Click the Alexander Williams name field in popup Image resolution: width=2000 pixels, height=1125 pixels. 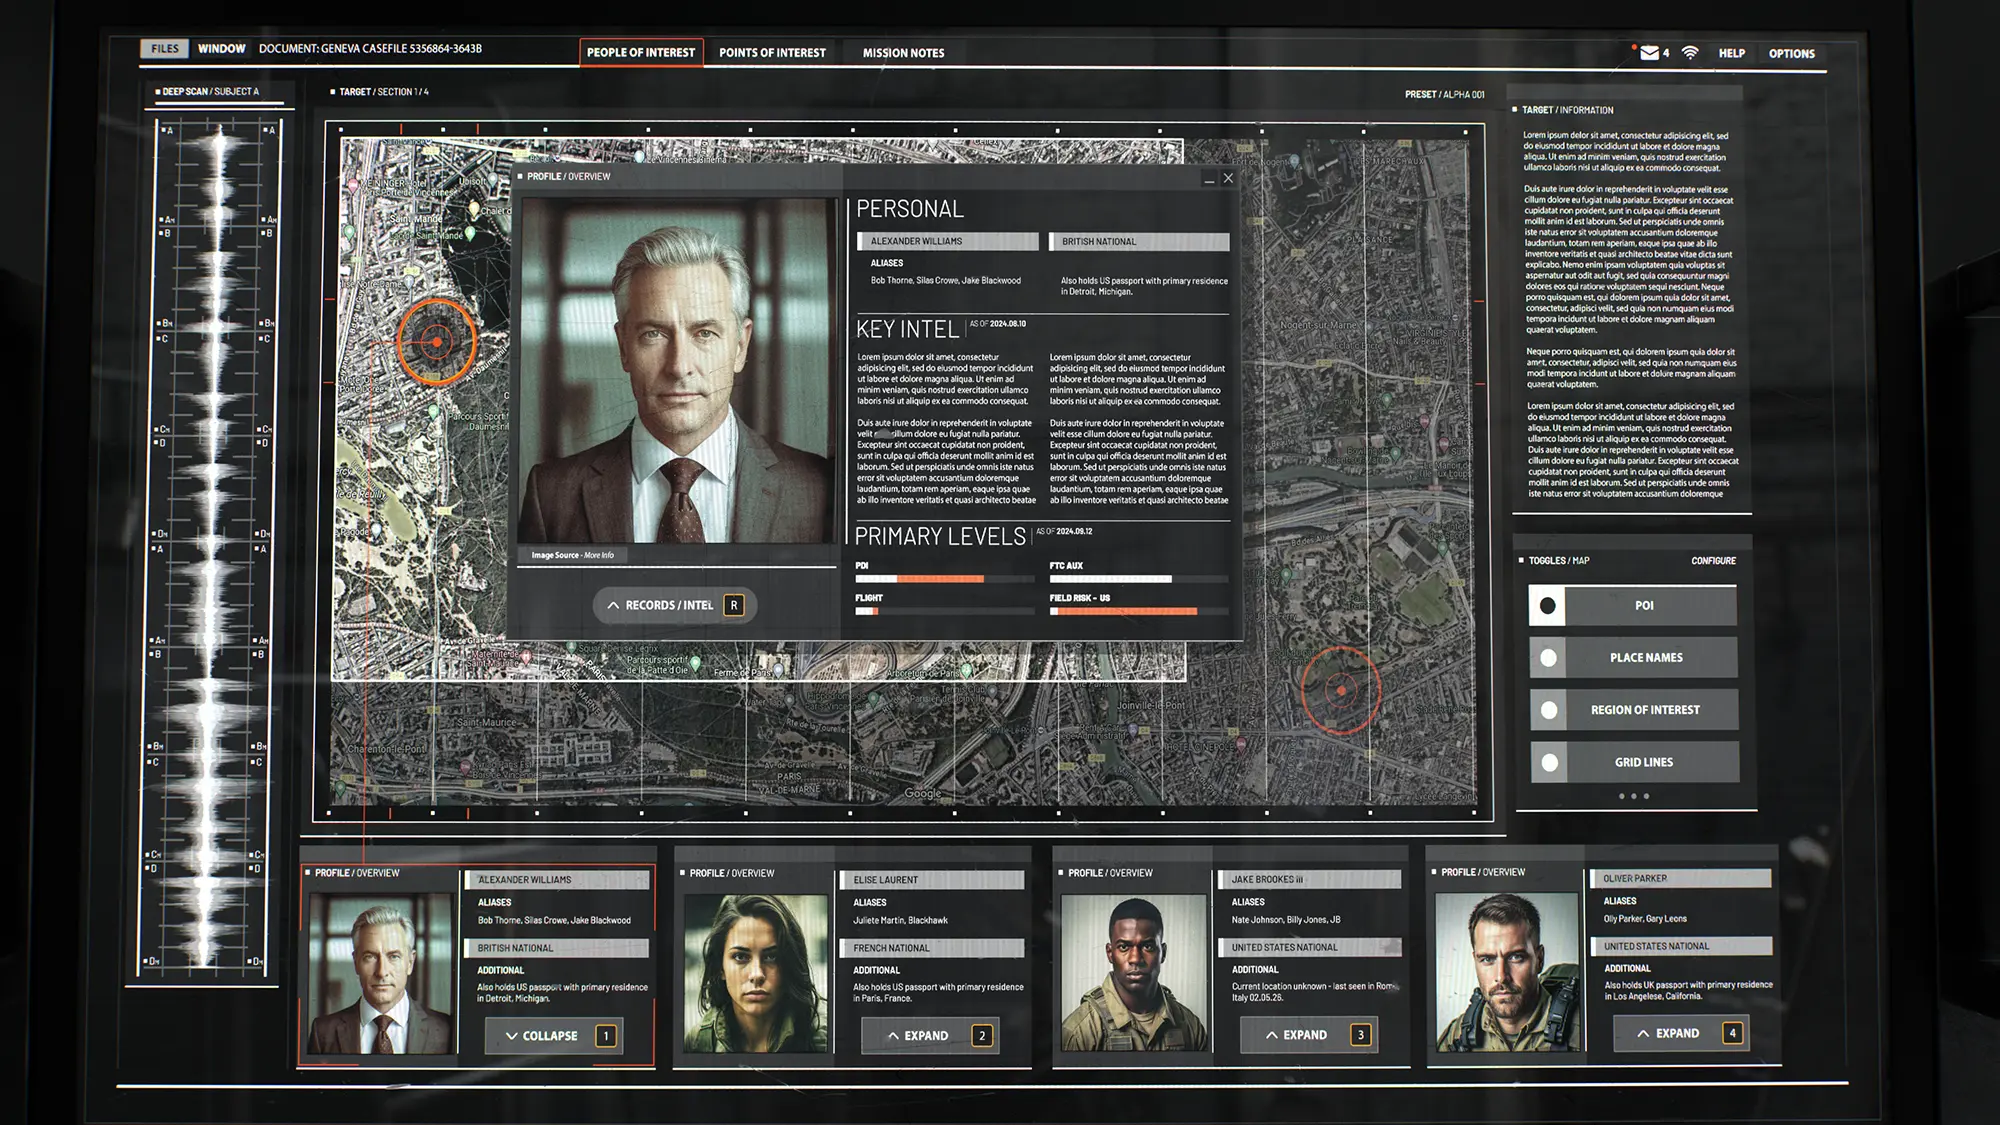click(x=947, y=242)
